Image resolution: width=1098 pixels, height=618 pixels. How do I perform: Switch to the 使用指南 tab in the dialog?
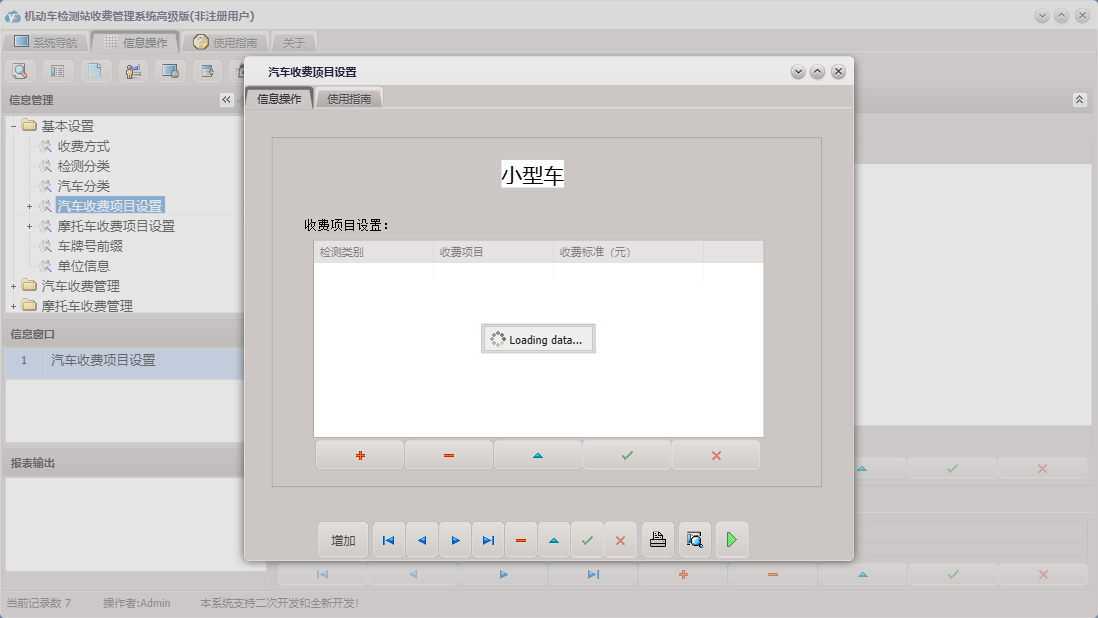click(x=350, y=98)
